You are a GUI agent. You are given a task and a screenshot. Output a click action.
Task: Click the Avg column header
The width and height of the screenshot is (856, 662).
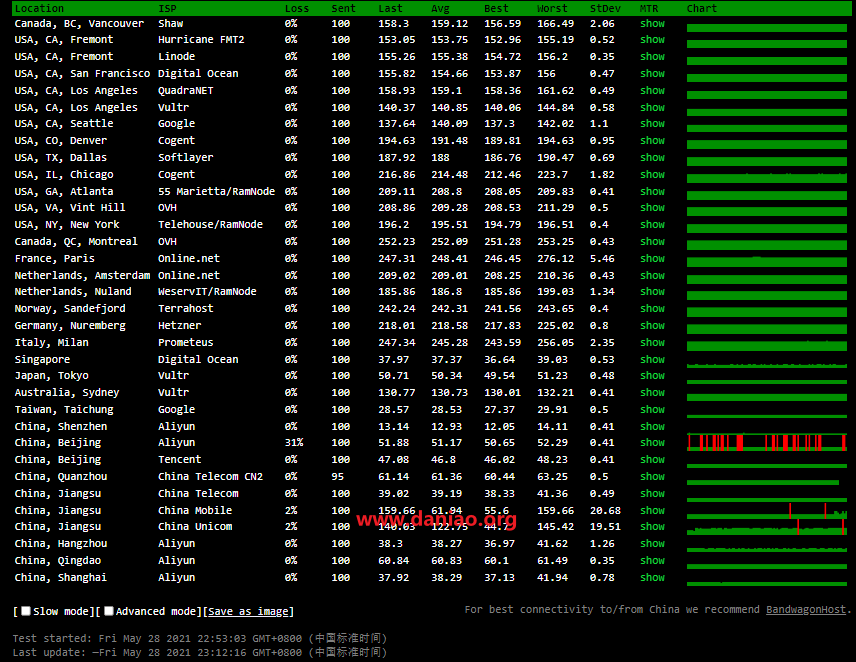440,8
